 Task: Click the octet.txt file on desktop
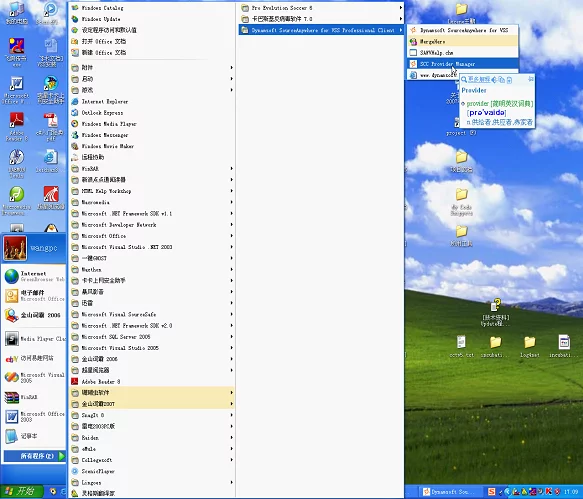461,347
